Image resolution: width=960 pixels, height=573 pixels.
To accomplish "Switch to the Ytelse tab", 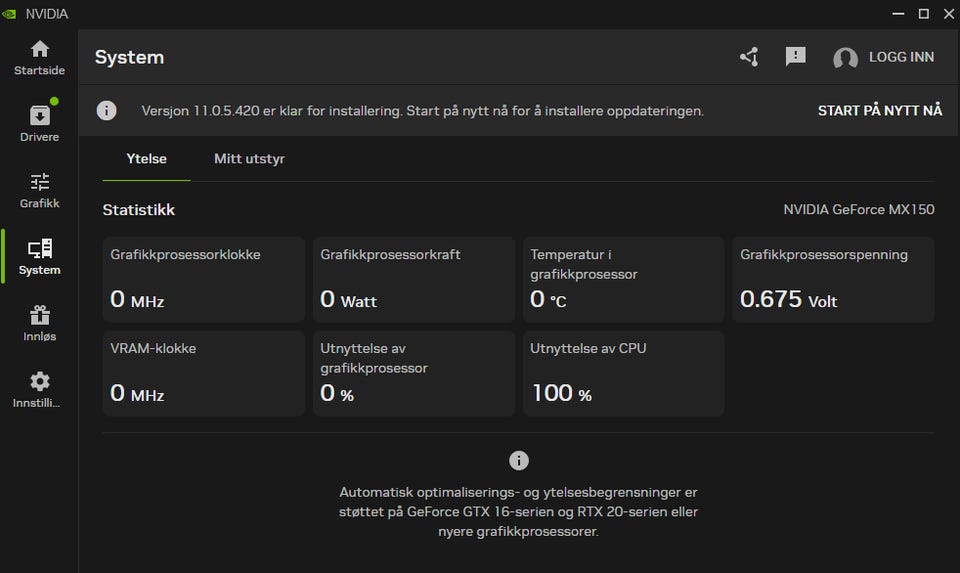I will pos(146,159).
